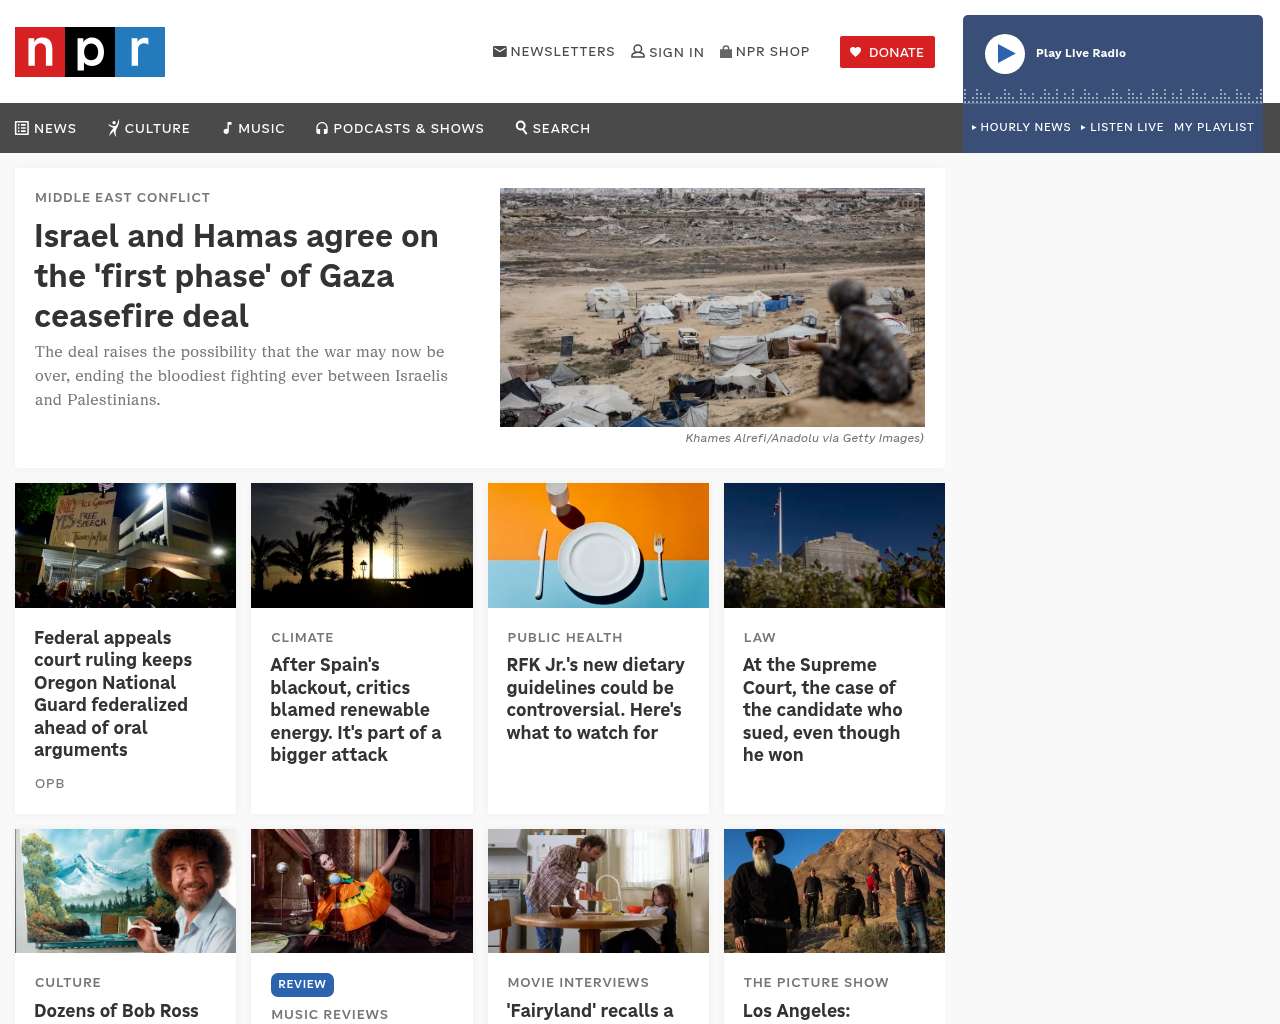
Task: Open the 'Fairyland' recalls headline
Action: 590,1011
